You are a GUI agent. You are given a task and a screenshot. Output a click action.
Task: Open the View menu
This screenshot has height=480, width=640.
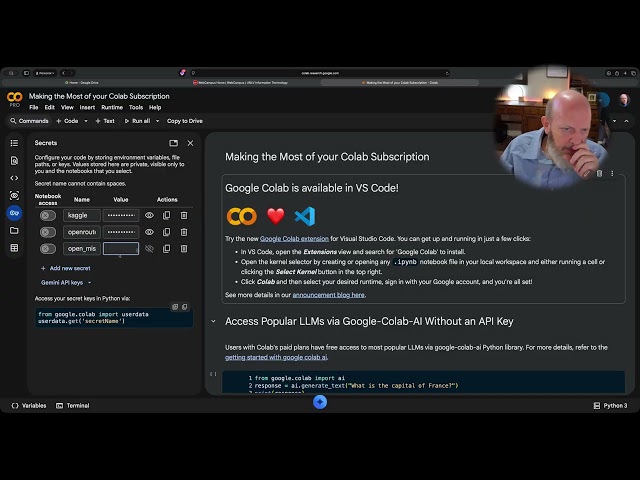[x=67, y=107]
